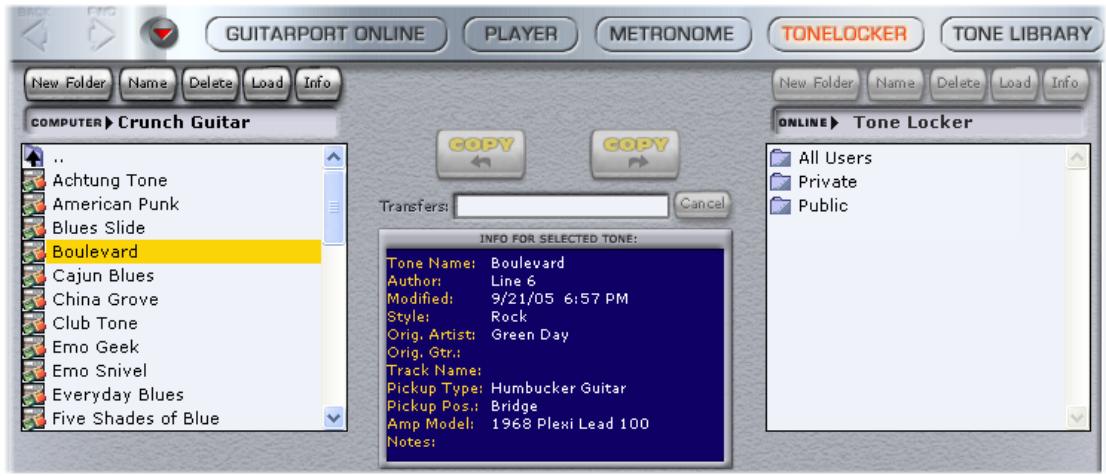The height and width of the screenshot is (476, 1106).
Task: Click the Computer Crunch Guitar path bar
Action: (x=181, y=123)
